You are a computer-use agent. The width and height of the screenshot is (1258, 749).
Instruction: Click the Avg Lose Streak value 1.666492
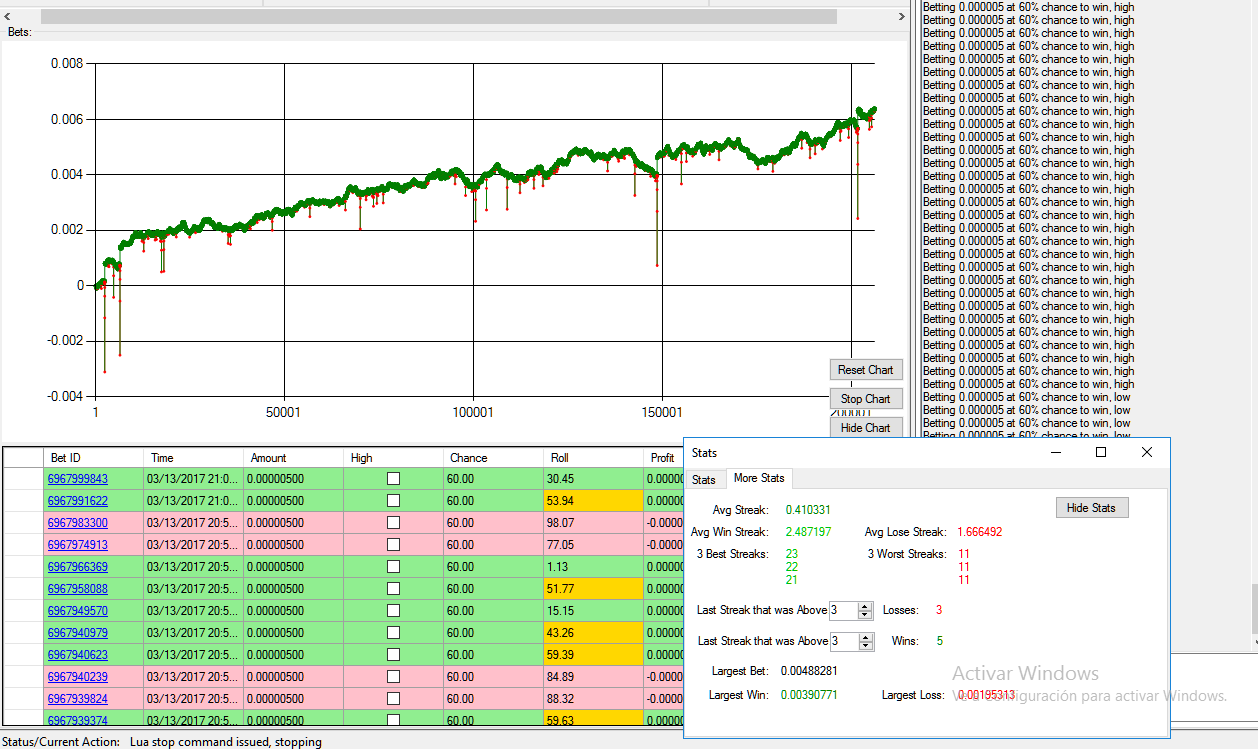coord(979,532)
